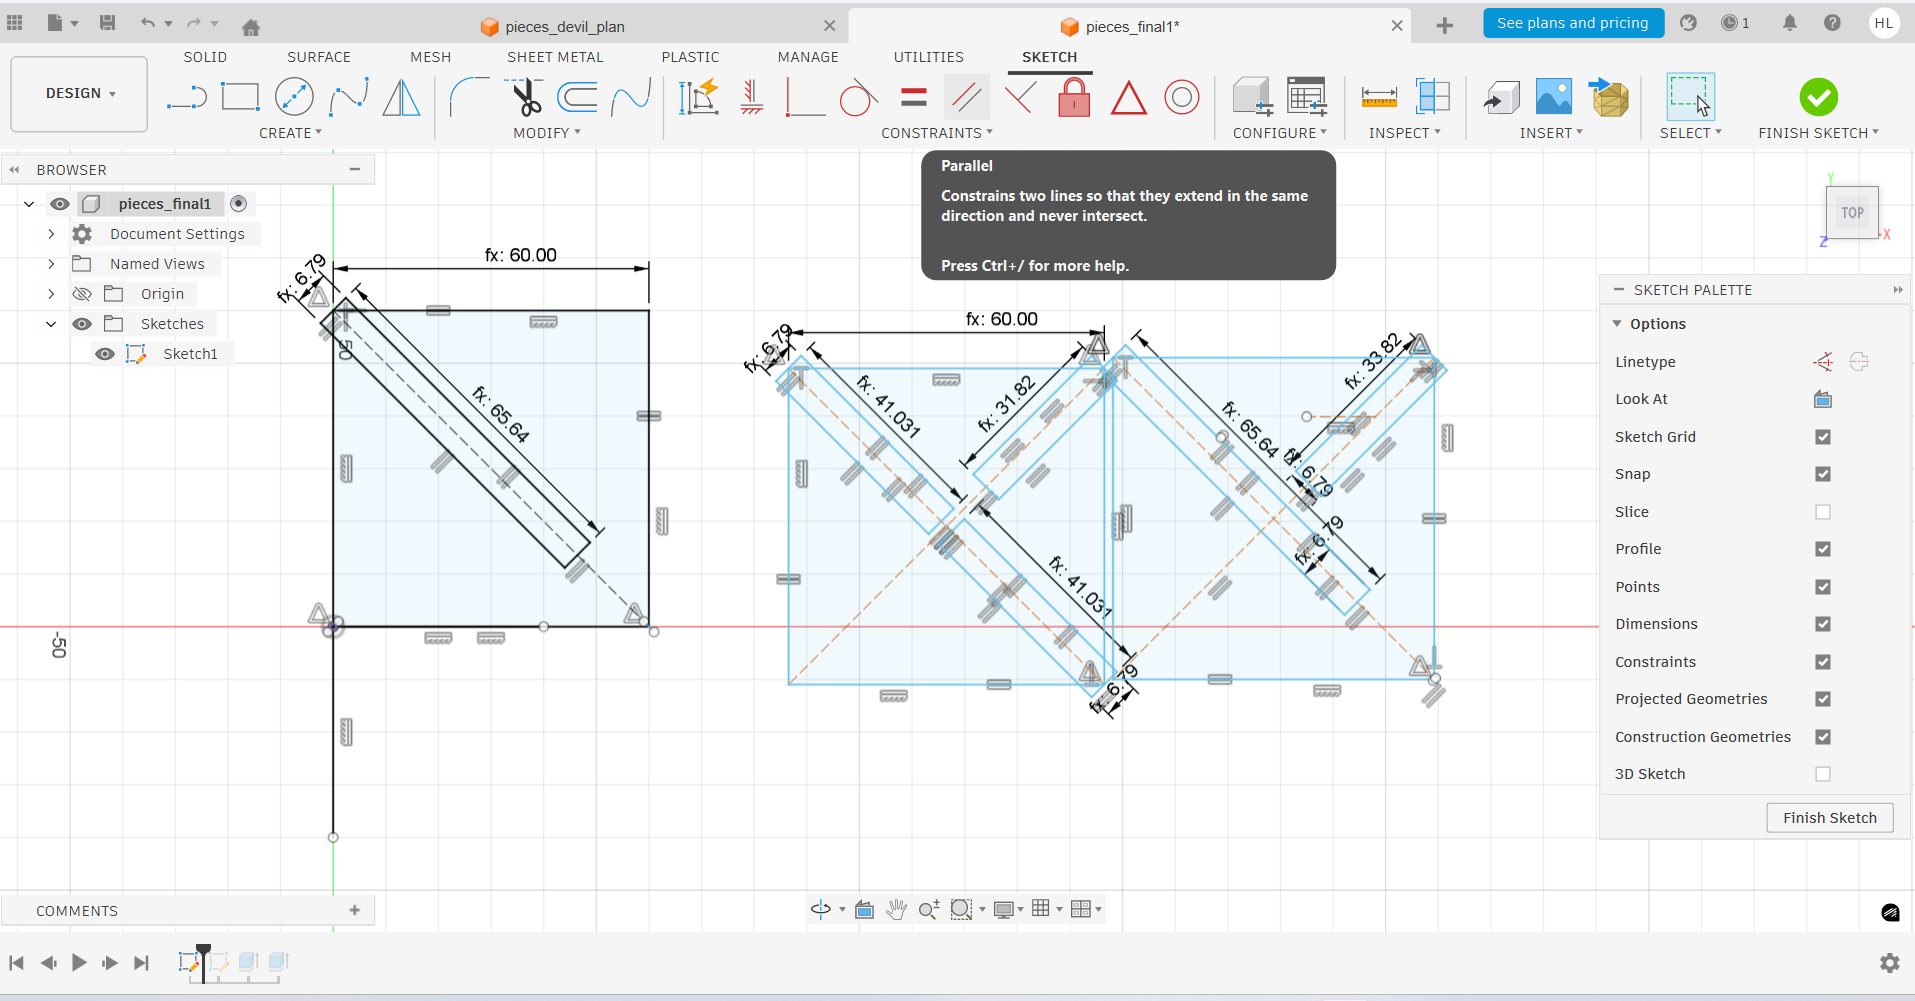Click See plans and pricing button
The image size is (1915, 1001).
pos(1572,23)
